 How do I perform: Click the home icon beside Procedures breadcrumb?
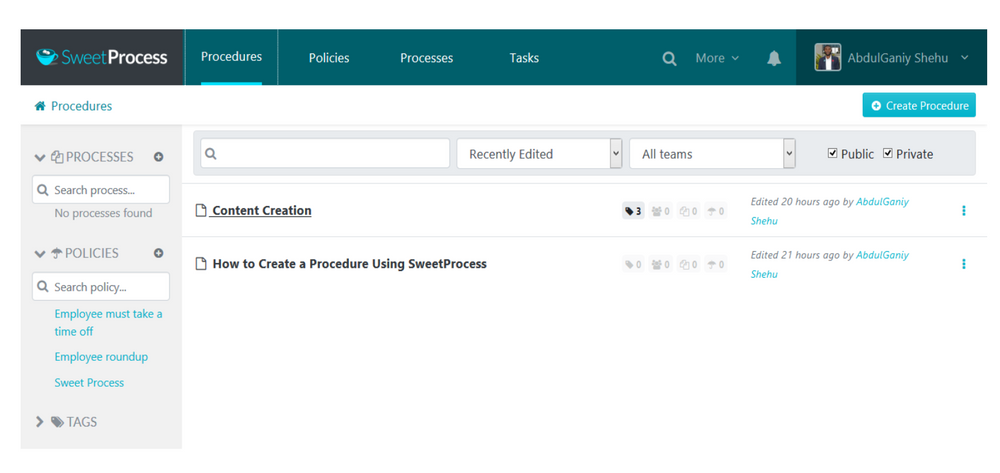pyautogui.click(x=40, y=106)
